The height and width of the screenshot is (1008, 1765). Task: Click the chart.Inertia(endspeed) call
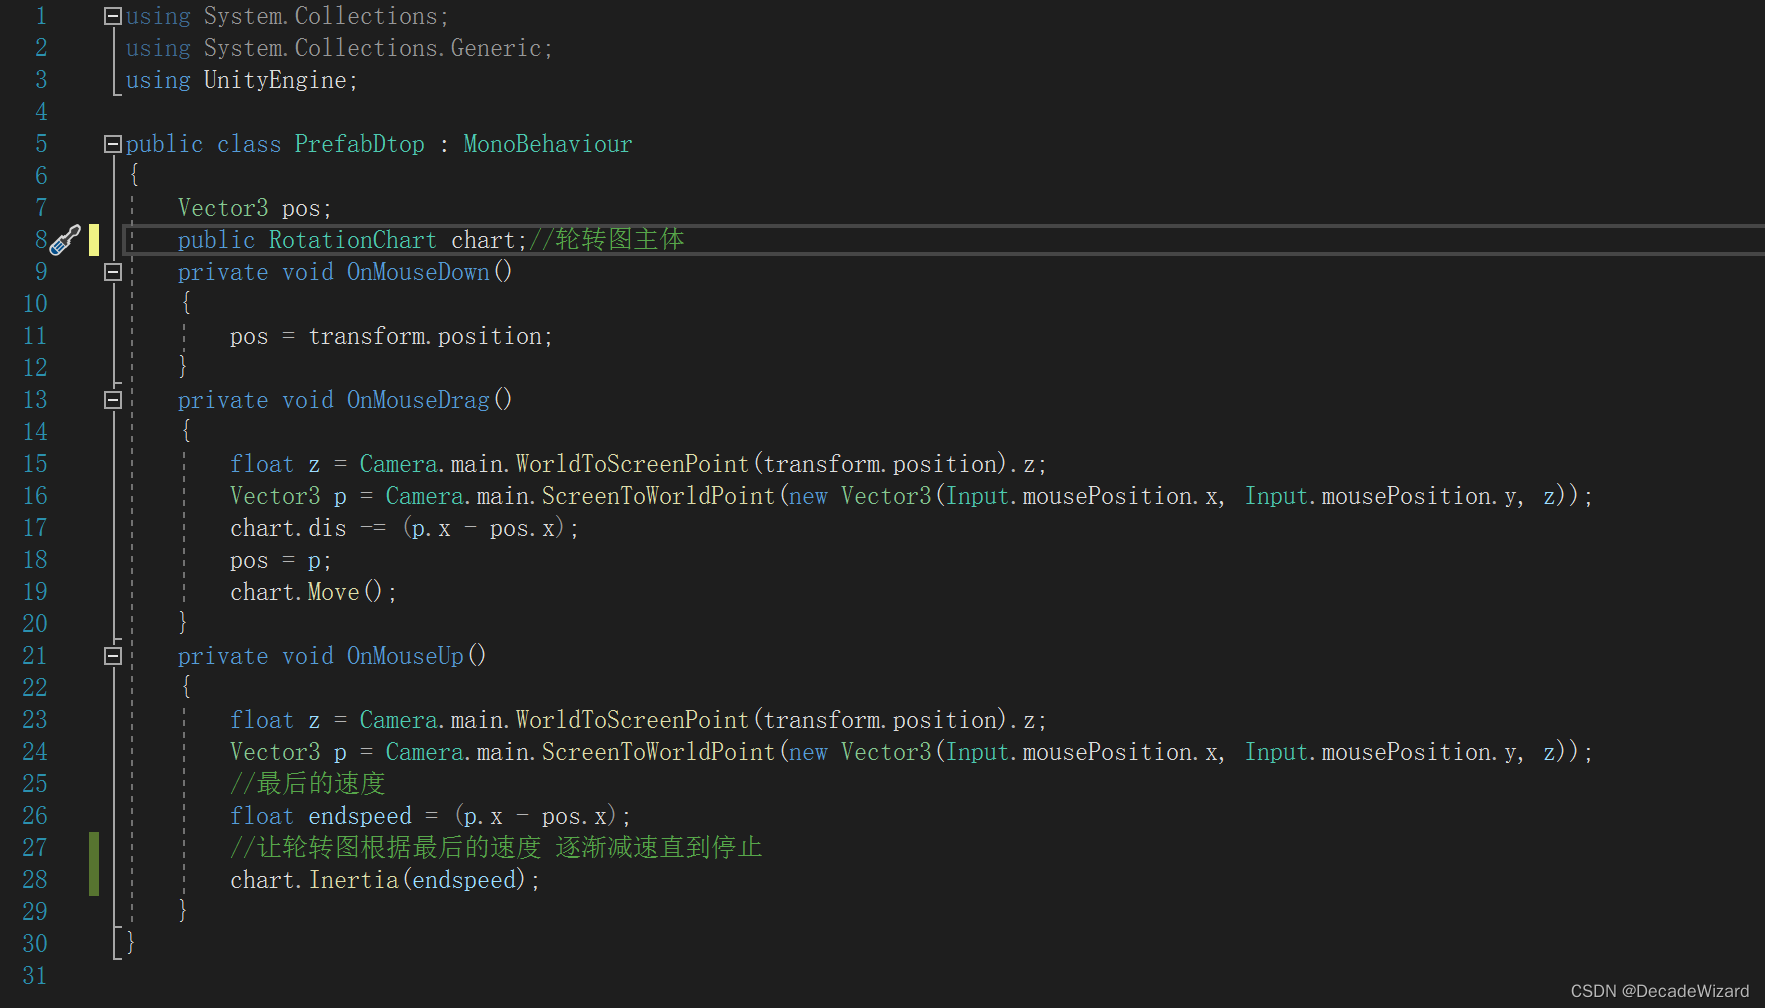[x=385, y=880]
